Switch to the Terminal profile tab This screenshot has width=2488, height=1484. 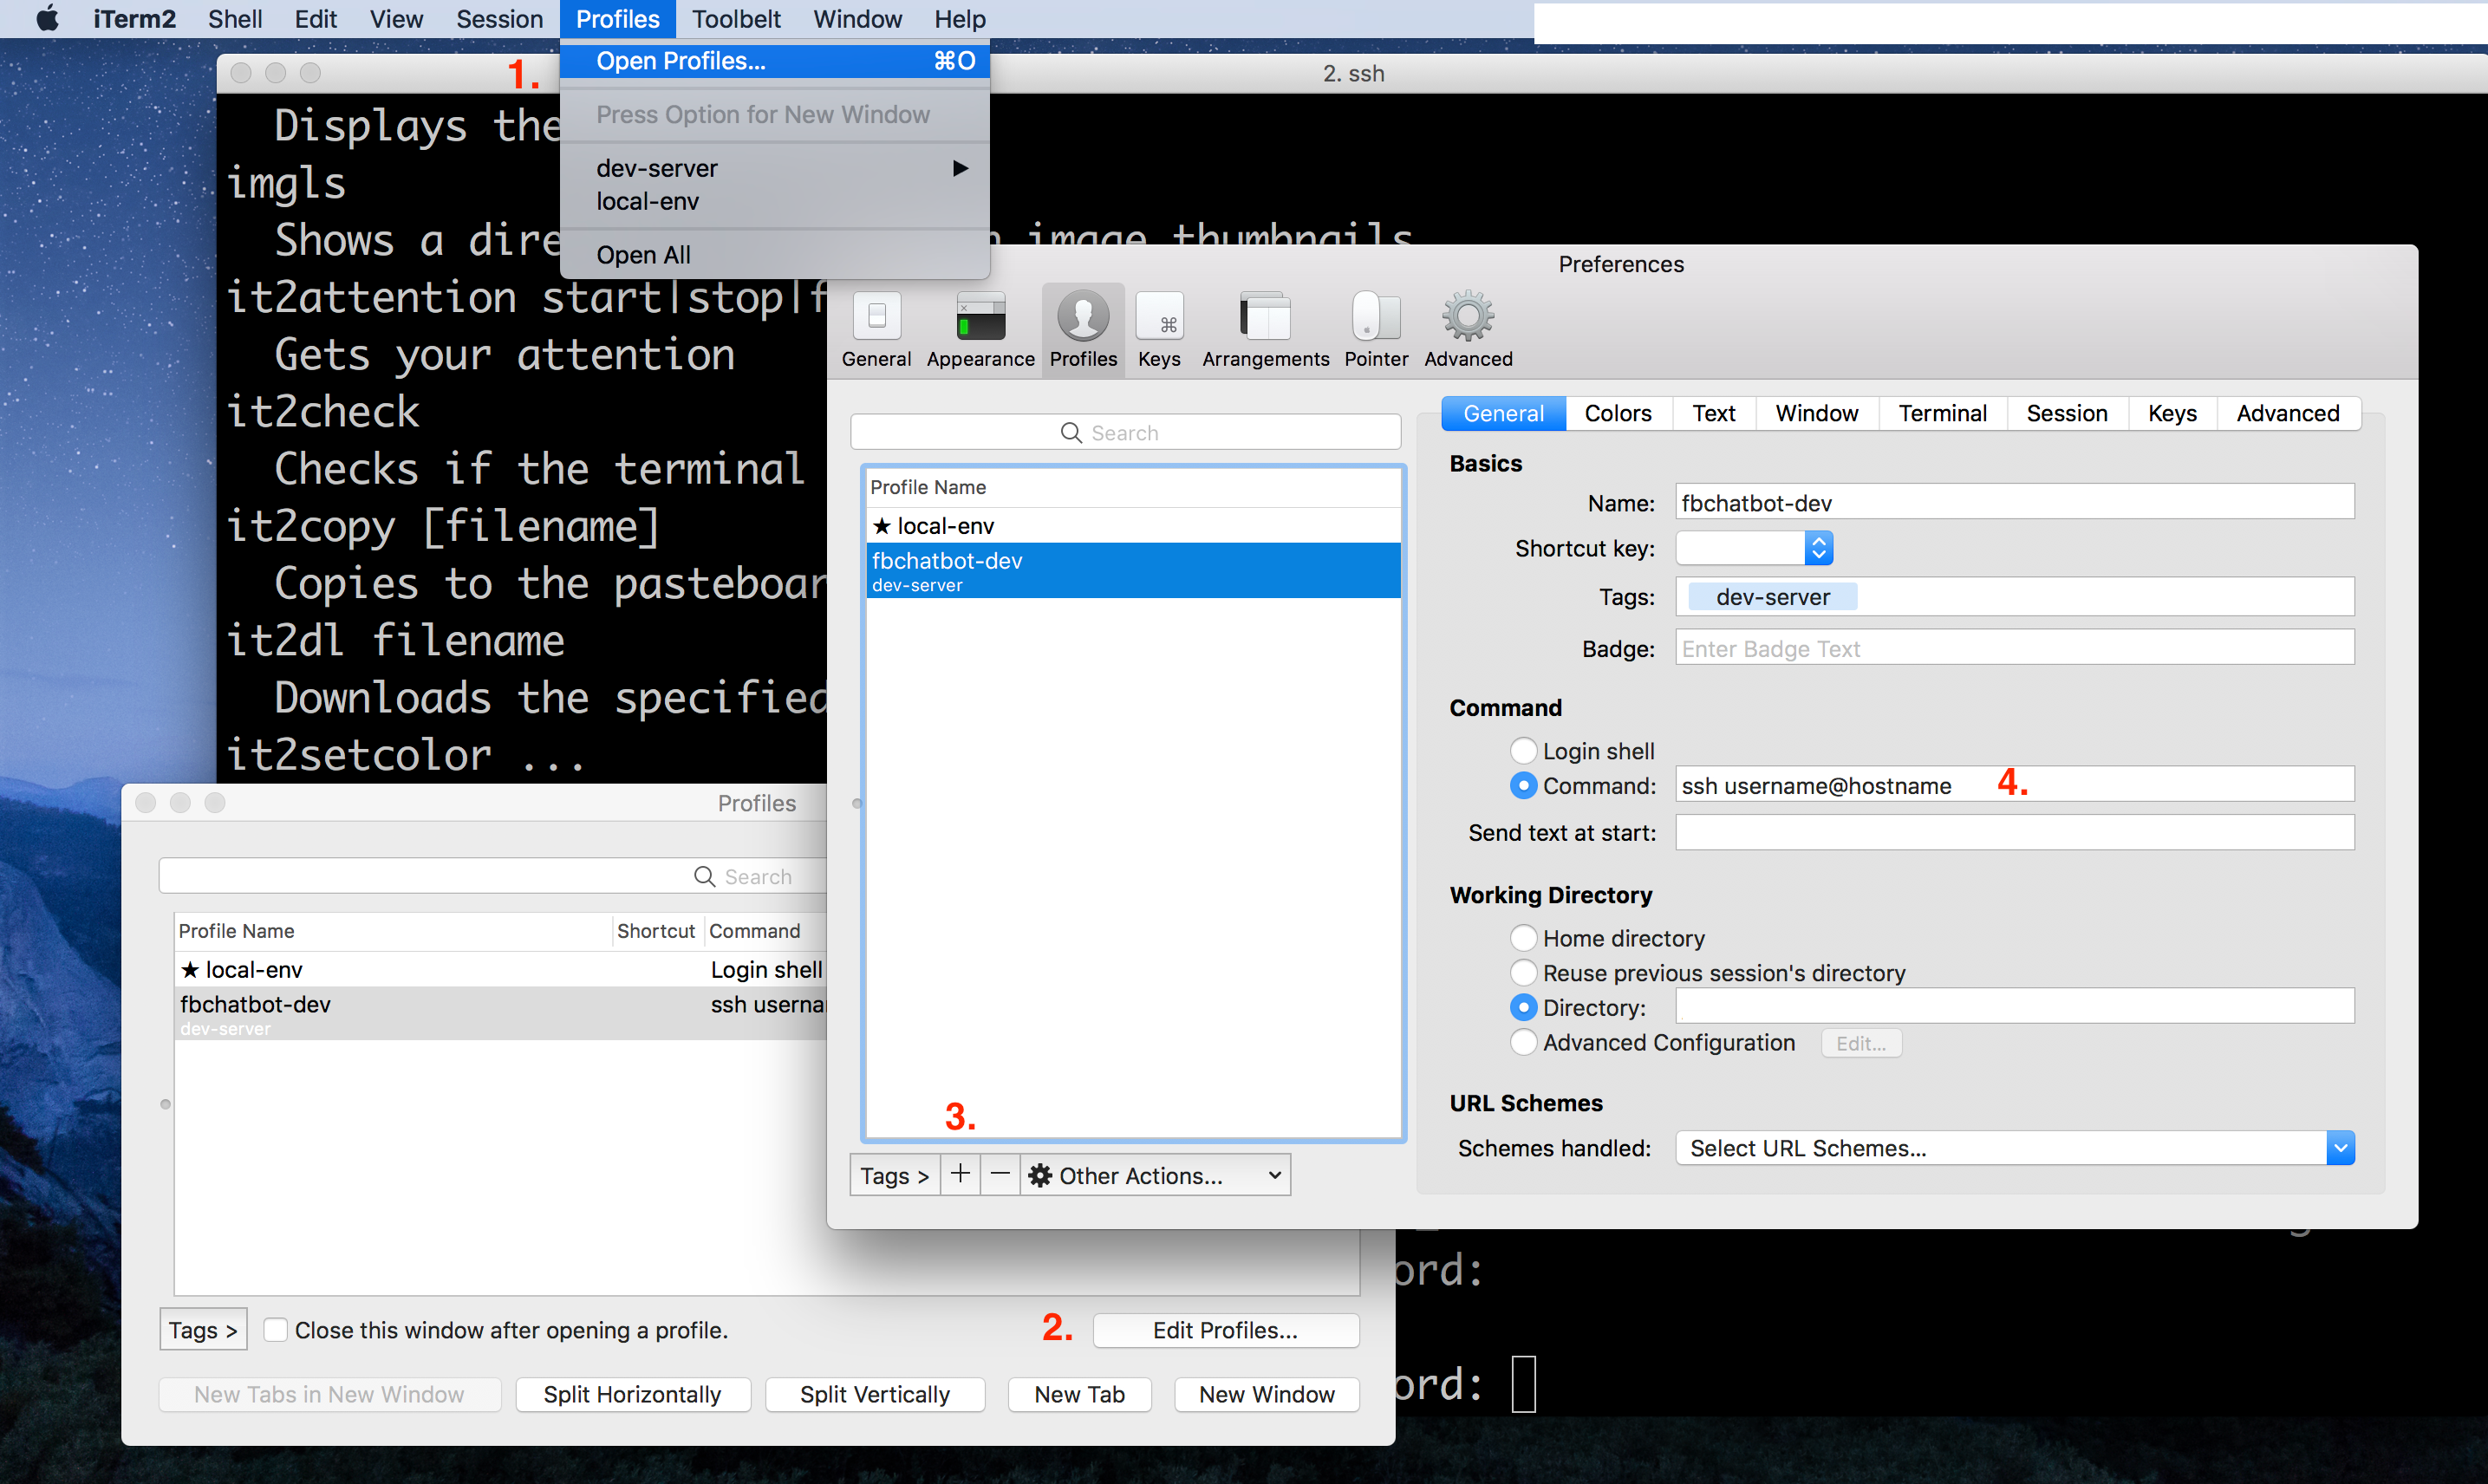tap(1942, 413)
